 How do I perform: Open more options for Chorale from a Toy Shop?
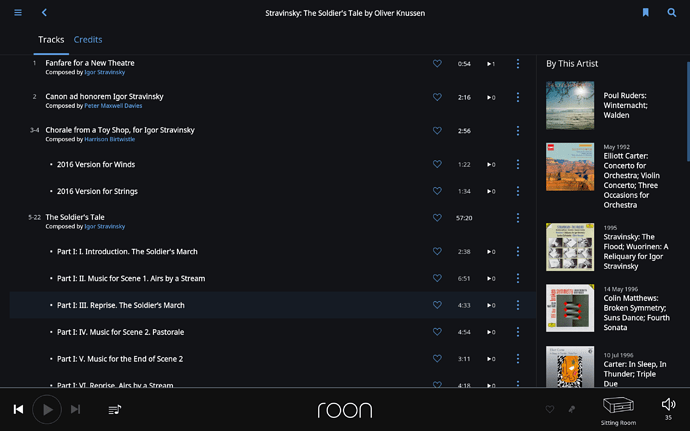(518, 130)
